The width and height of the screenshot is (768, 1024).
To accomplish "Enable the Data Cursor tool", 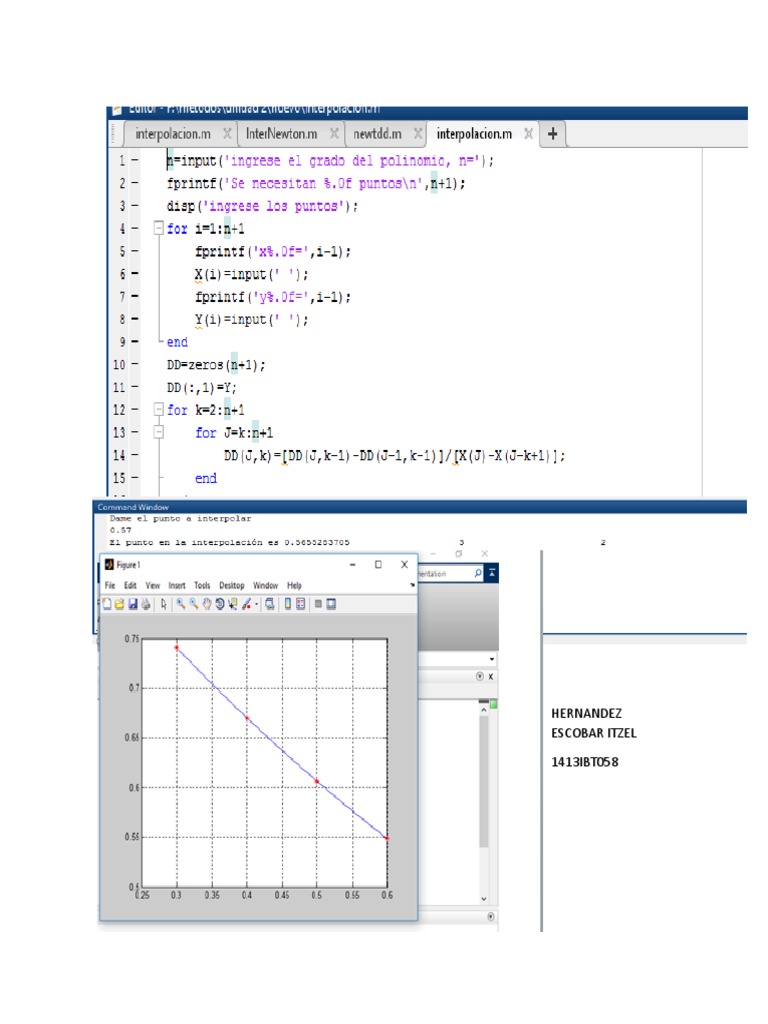I will (x=233, y=604).
